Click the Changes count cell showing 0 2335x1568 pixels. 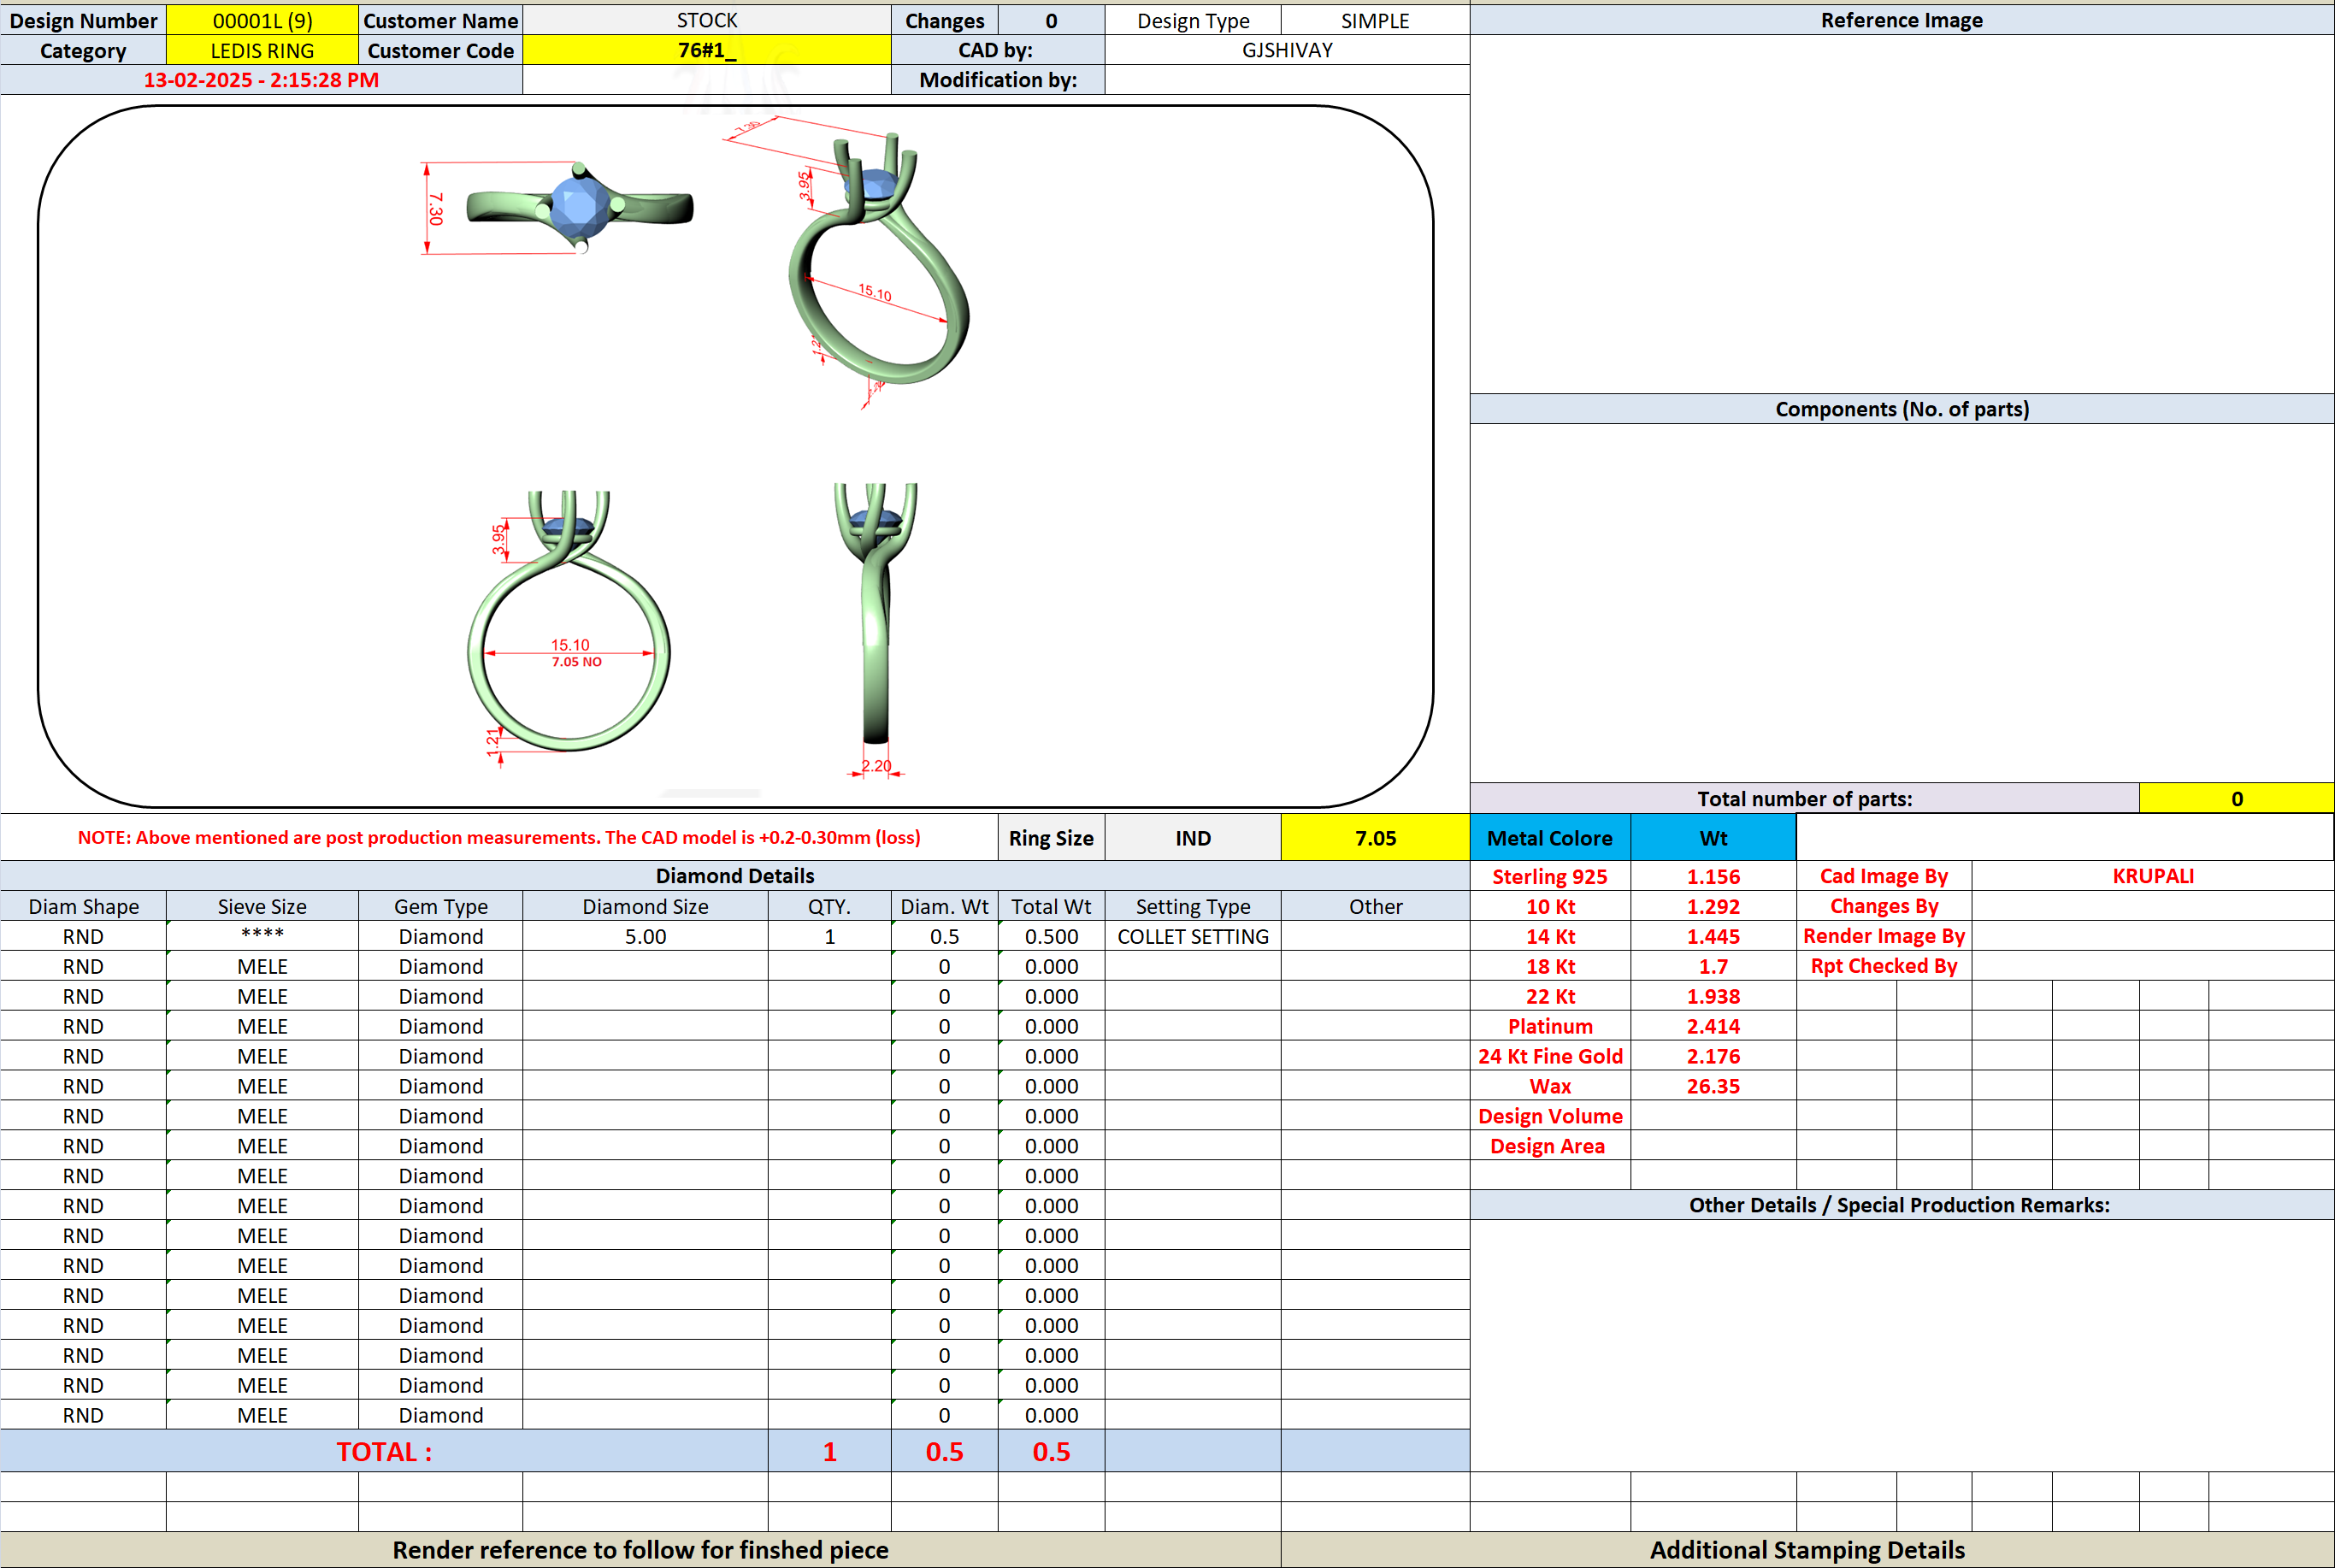click(x=1051, y=20)
